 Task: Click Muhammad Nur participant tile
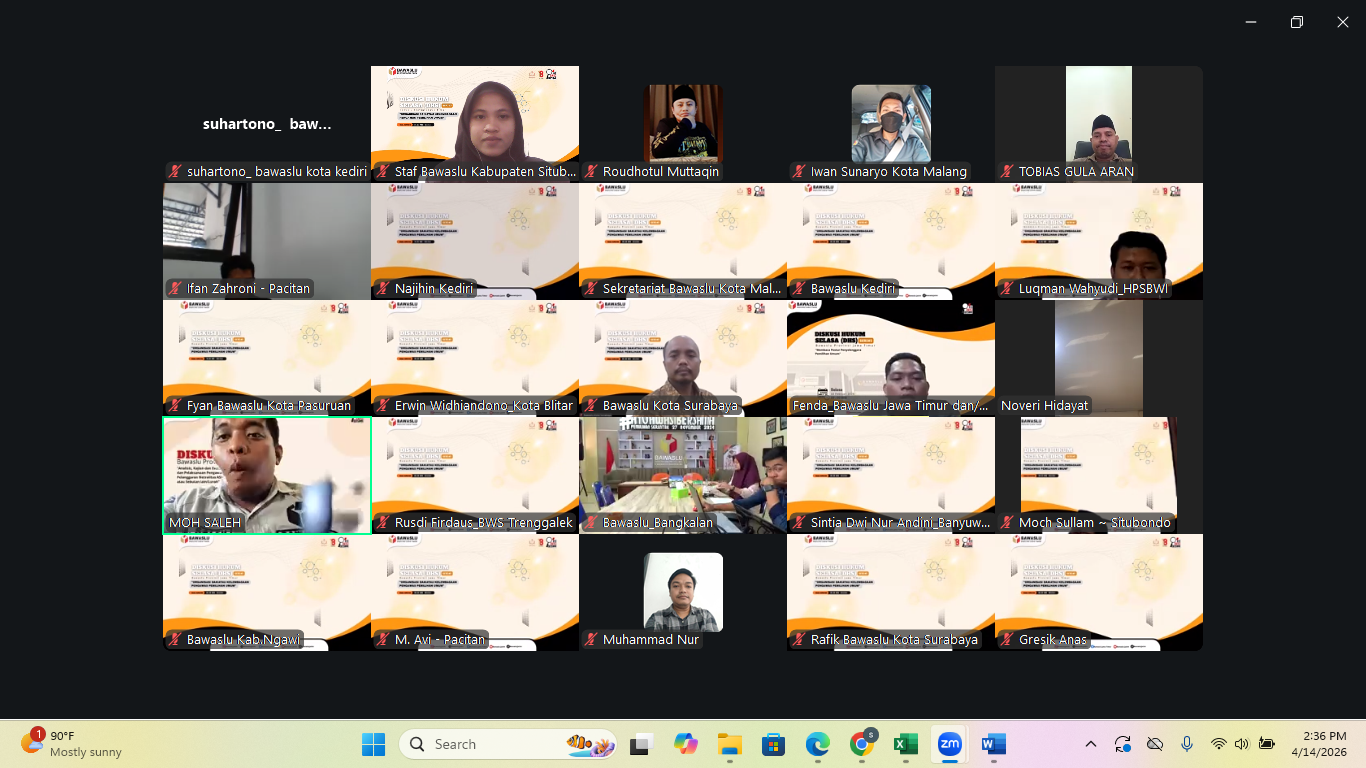(x=683, y=592)
